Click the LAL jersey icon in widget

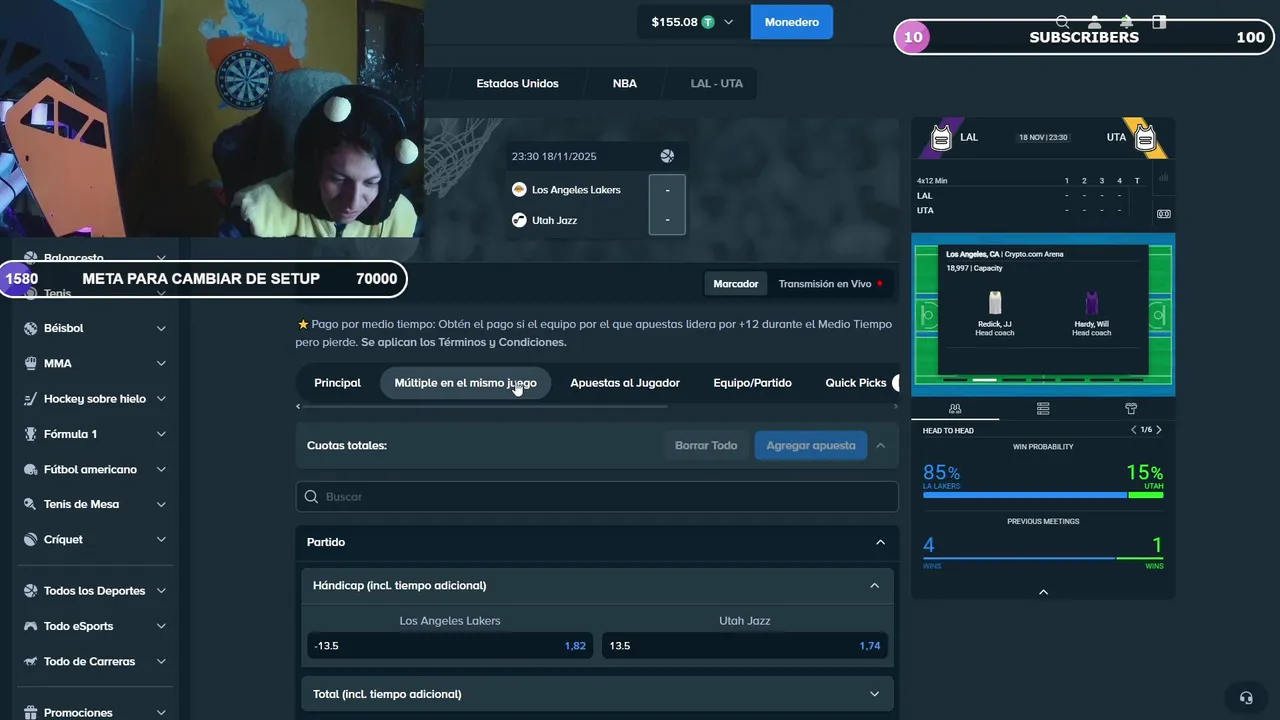coord(941,137)
